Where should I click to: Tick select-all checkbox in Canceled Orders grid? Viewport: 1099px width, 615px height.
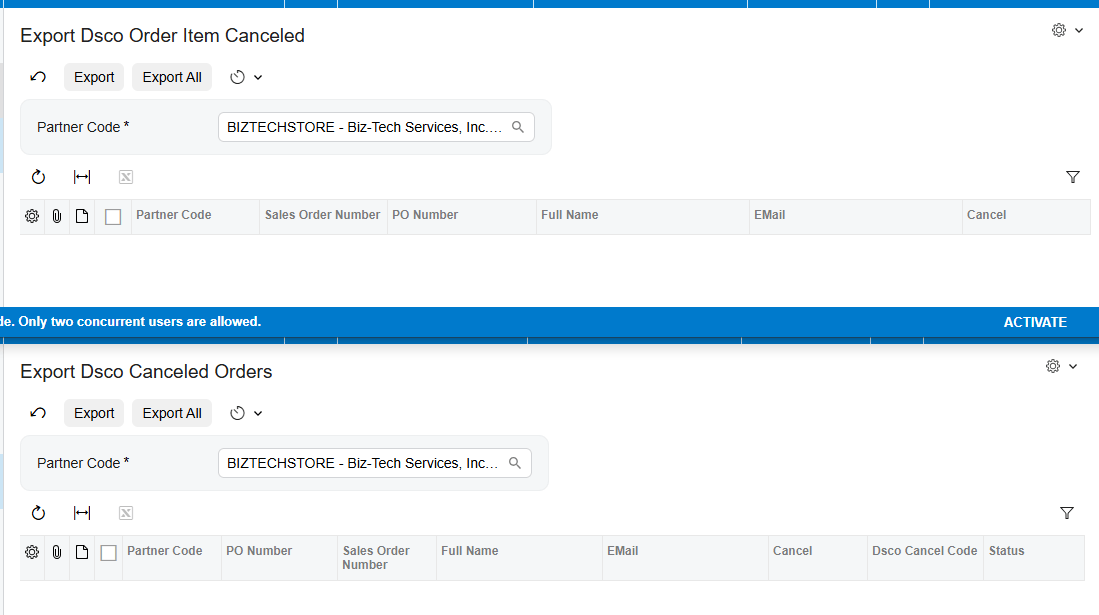click(109, 553)
